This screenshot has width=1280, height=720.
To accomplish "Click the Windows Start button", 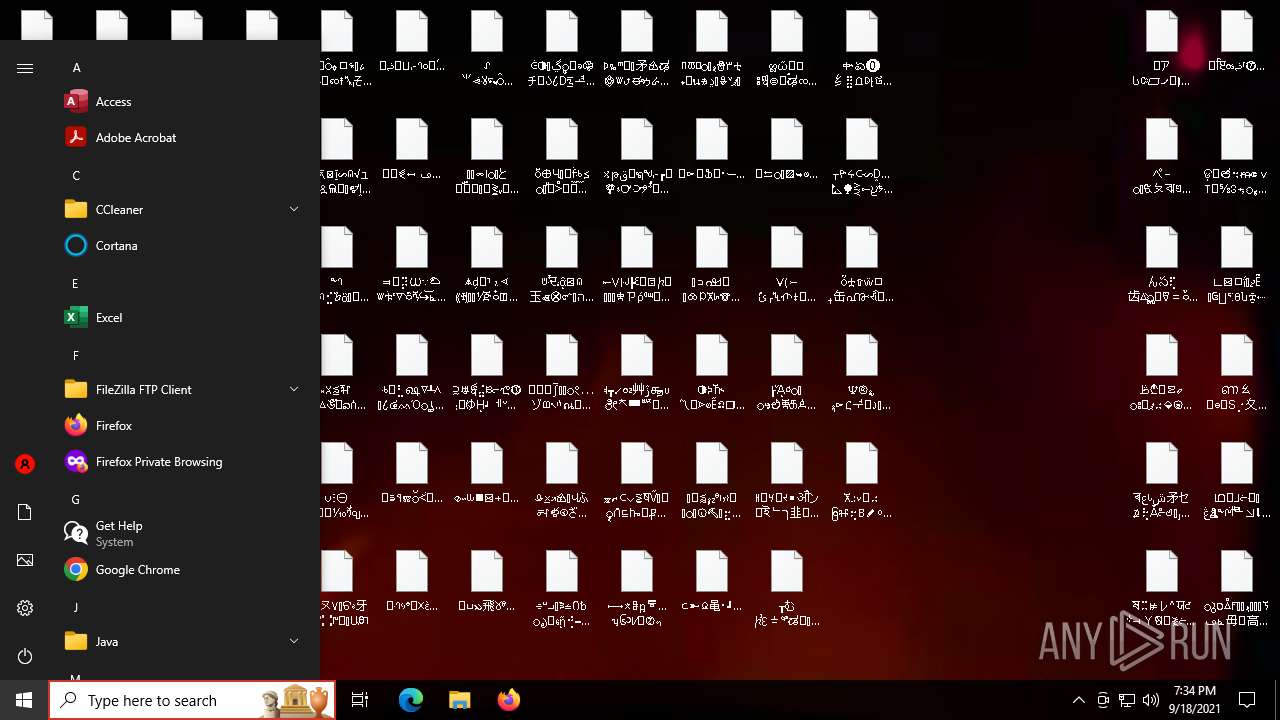I will coord(24,700).
